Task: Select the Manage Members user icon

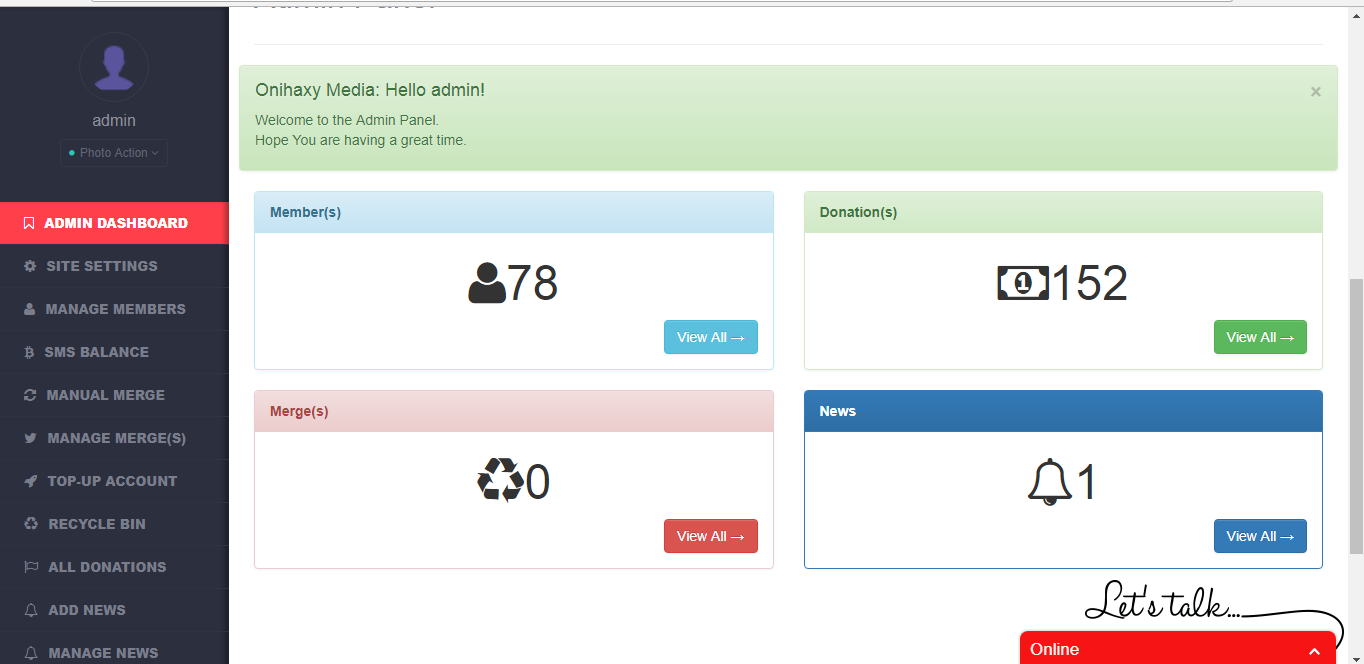Action: click(x=31, y=308)
